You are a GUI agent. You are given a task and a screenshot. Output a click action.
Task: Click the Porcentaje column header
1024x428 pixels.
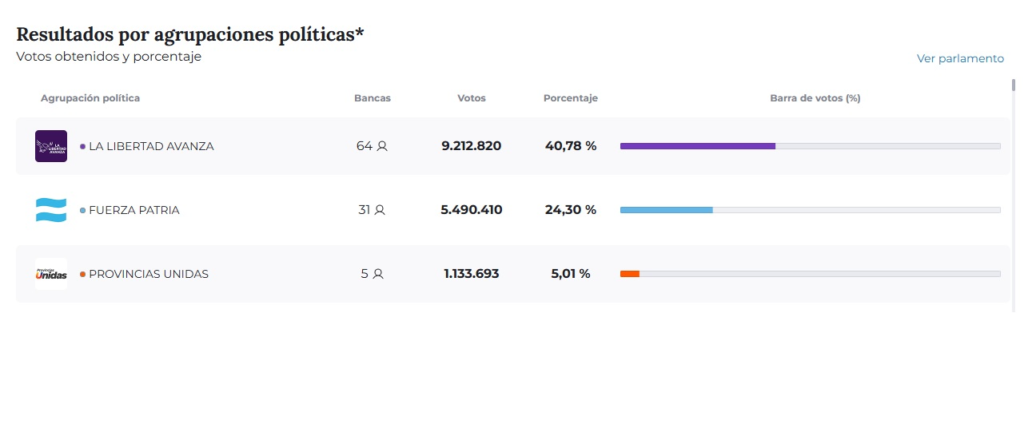point(570,98)
